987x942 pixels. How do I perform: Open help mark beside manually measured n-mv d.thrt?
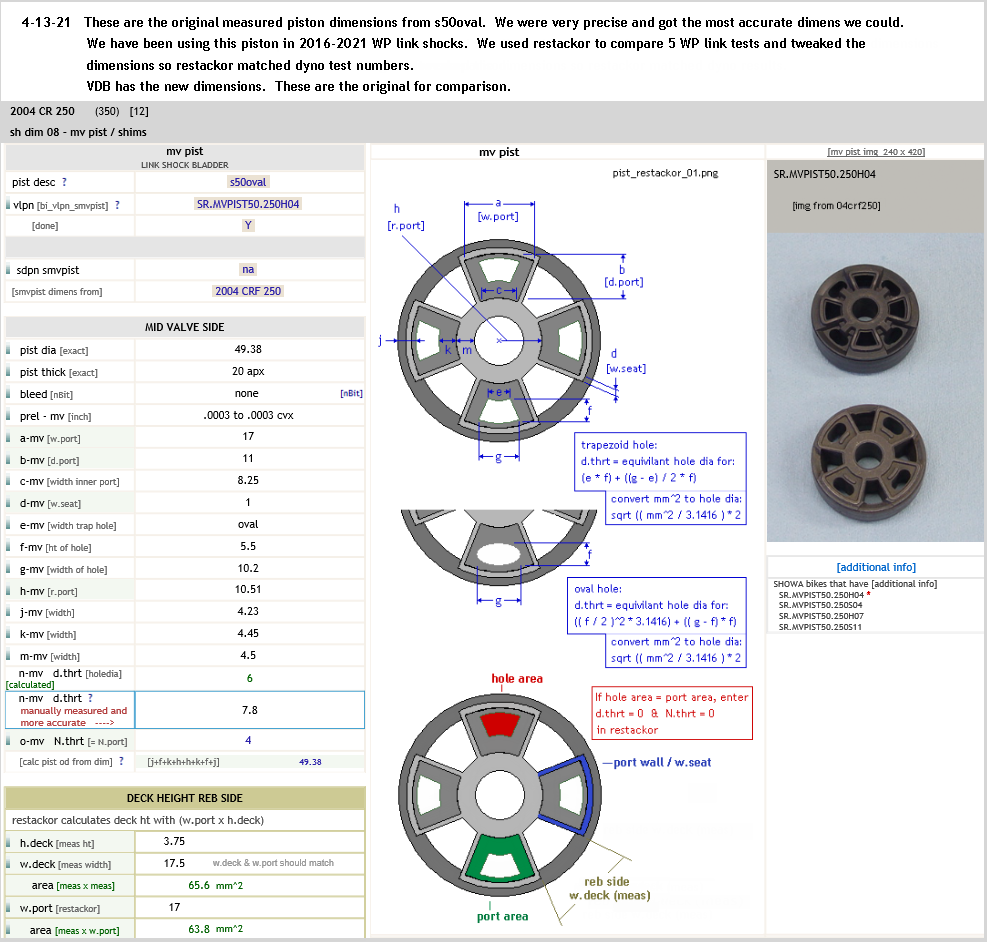tap(90, 698)
